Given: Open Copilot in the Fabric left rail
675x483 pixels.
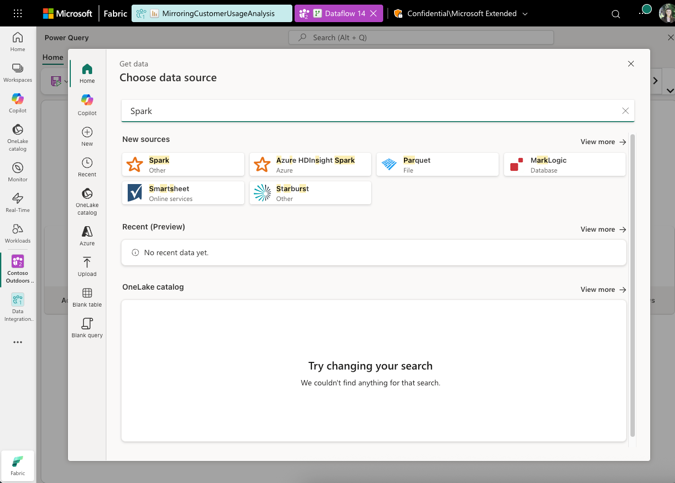Looking at the screenshot, I should (18, 103).
